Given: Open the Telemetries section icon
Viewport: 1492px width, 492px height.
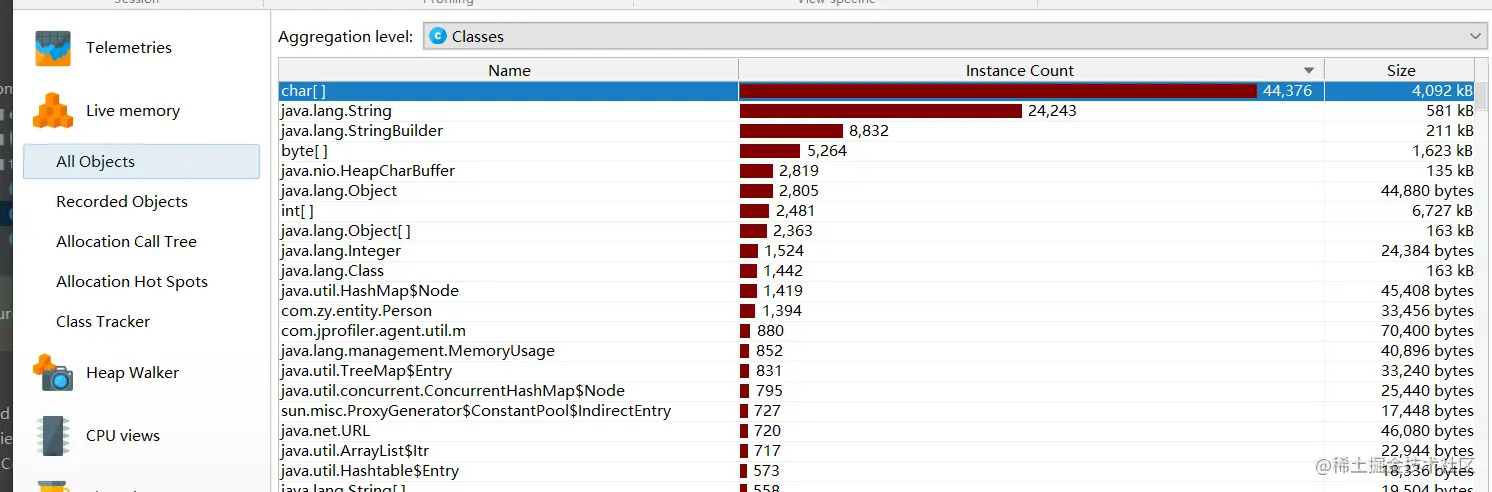Looking at the screenshot, I should click(x=53, y=48).
